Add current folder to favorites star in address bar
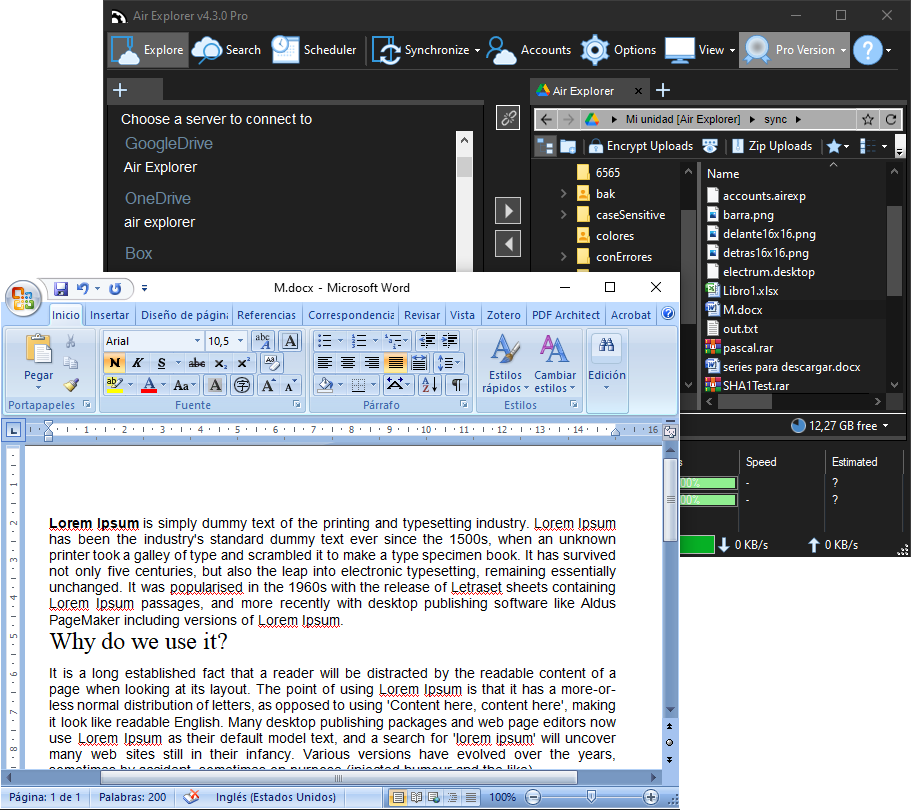The image size is (911, 810). (x=868, y=119)
